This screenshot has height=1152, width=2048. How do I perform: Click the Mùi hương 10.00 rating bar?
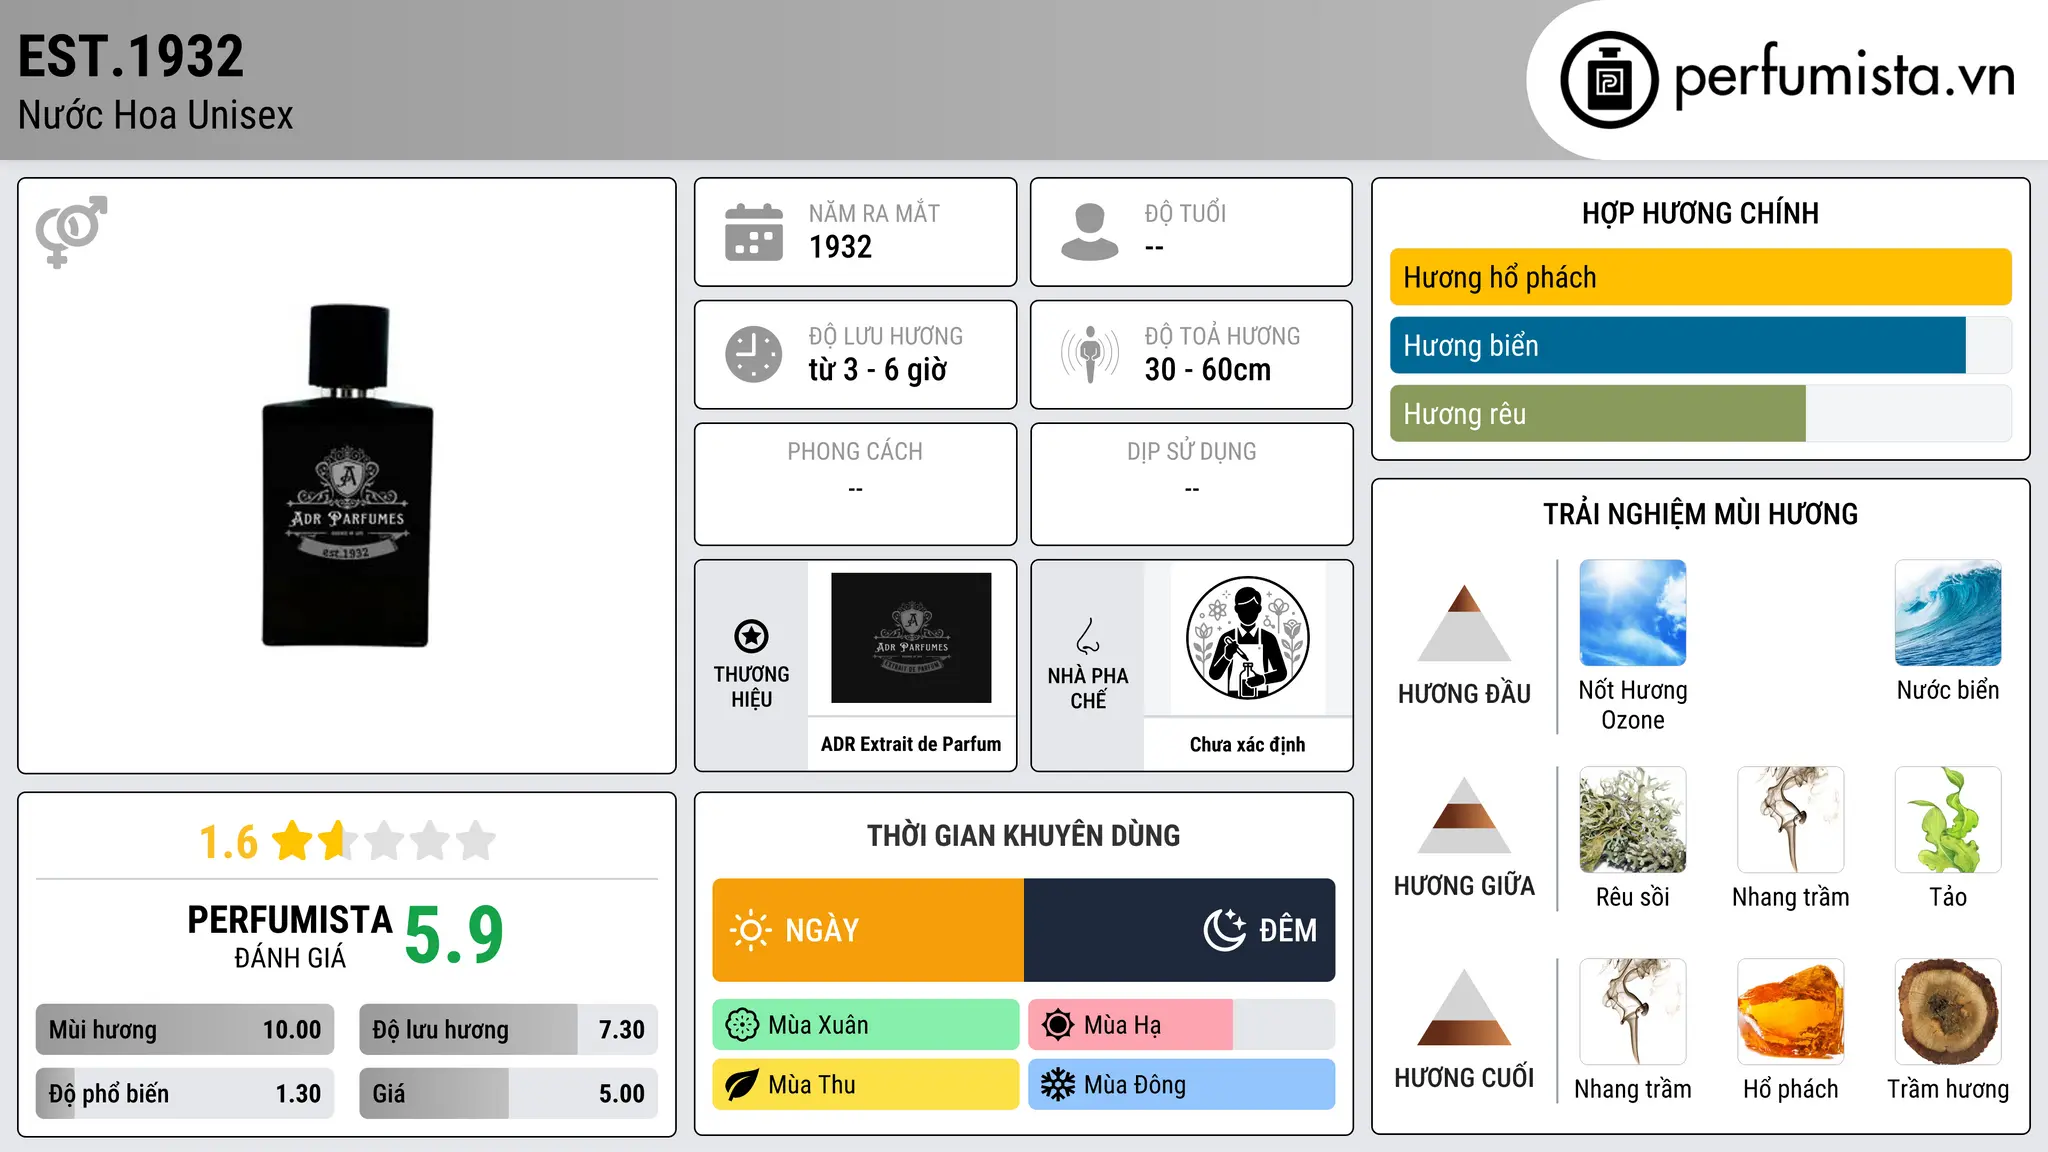point(185,1029)
